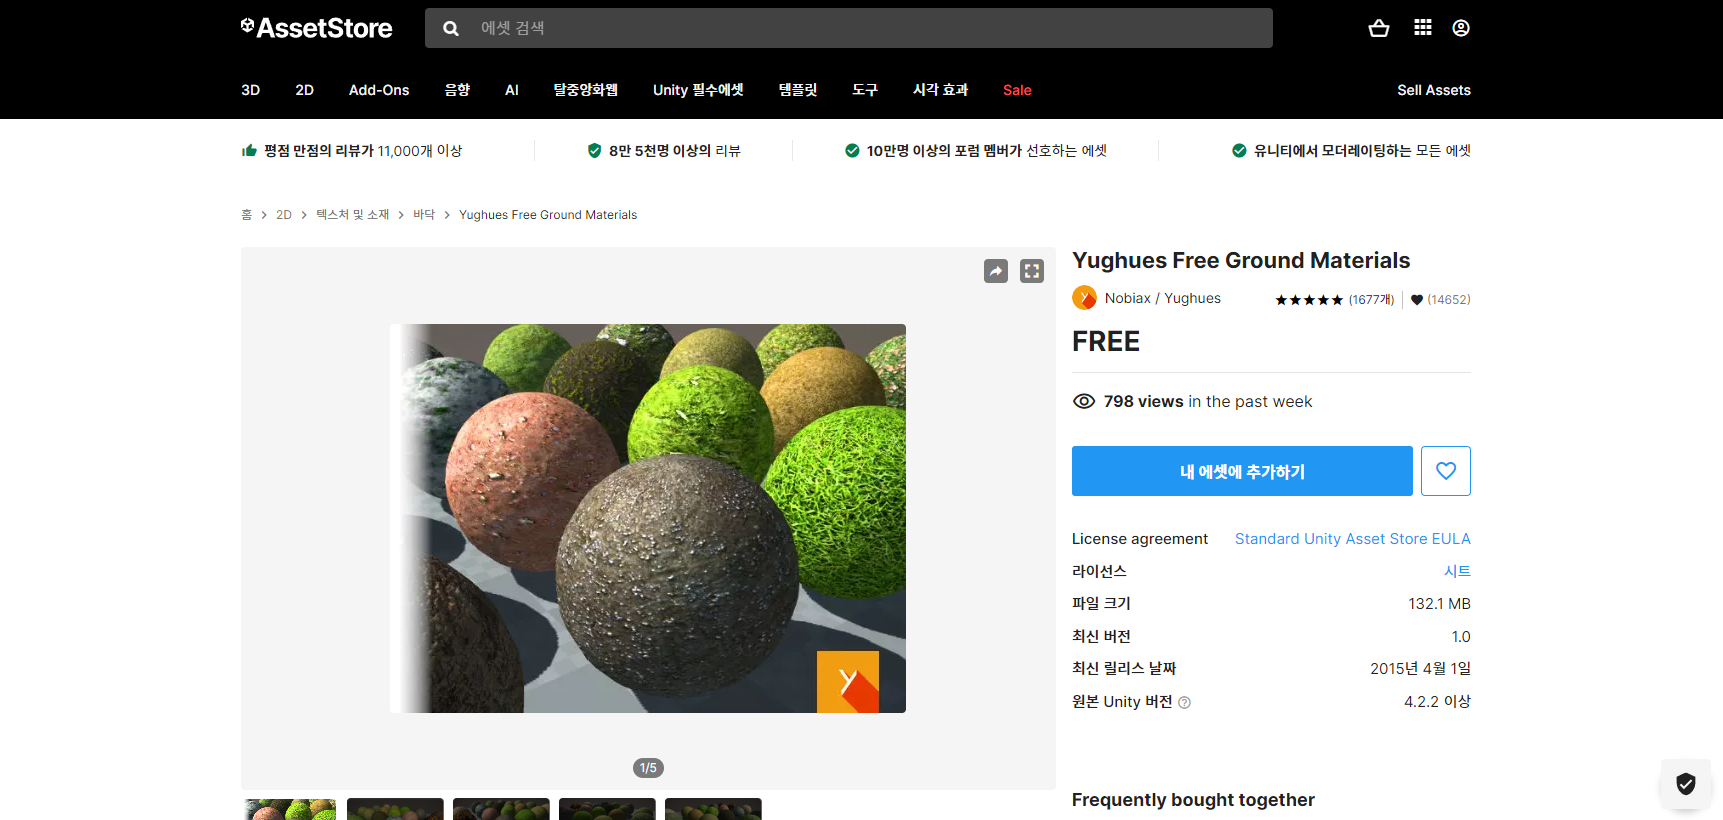Click 내 에셋에 추가하기 button

[1242, 471]
